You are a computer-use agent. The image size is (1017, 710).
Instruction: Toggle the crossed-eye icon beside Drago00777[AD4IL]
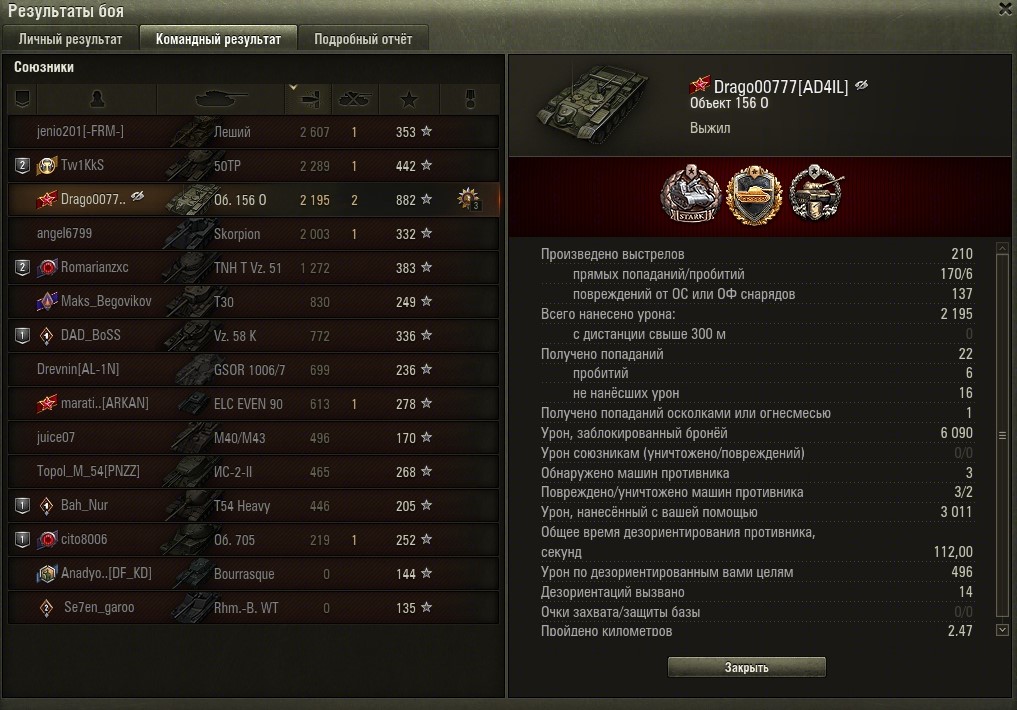(862, 86)
